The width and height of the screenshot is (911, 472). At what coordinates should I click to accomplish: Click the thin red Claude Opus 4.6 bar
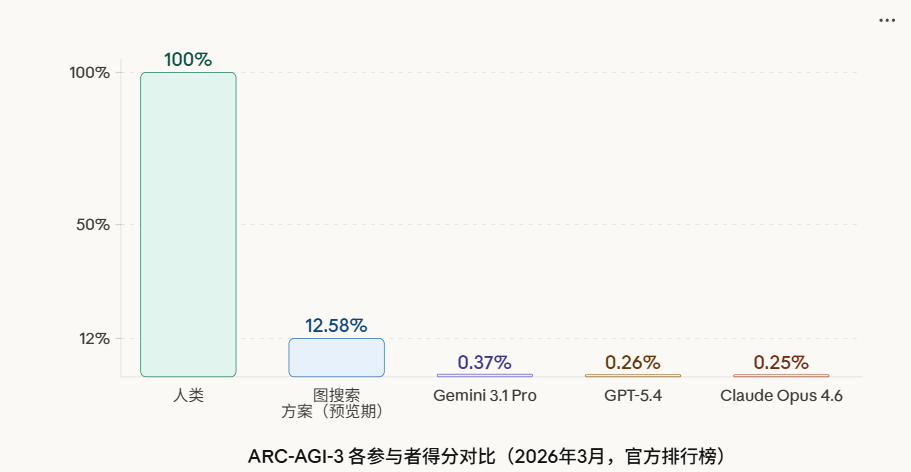tap(781, 375)
